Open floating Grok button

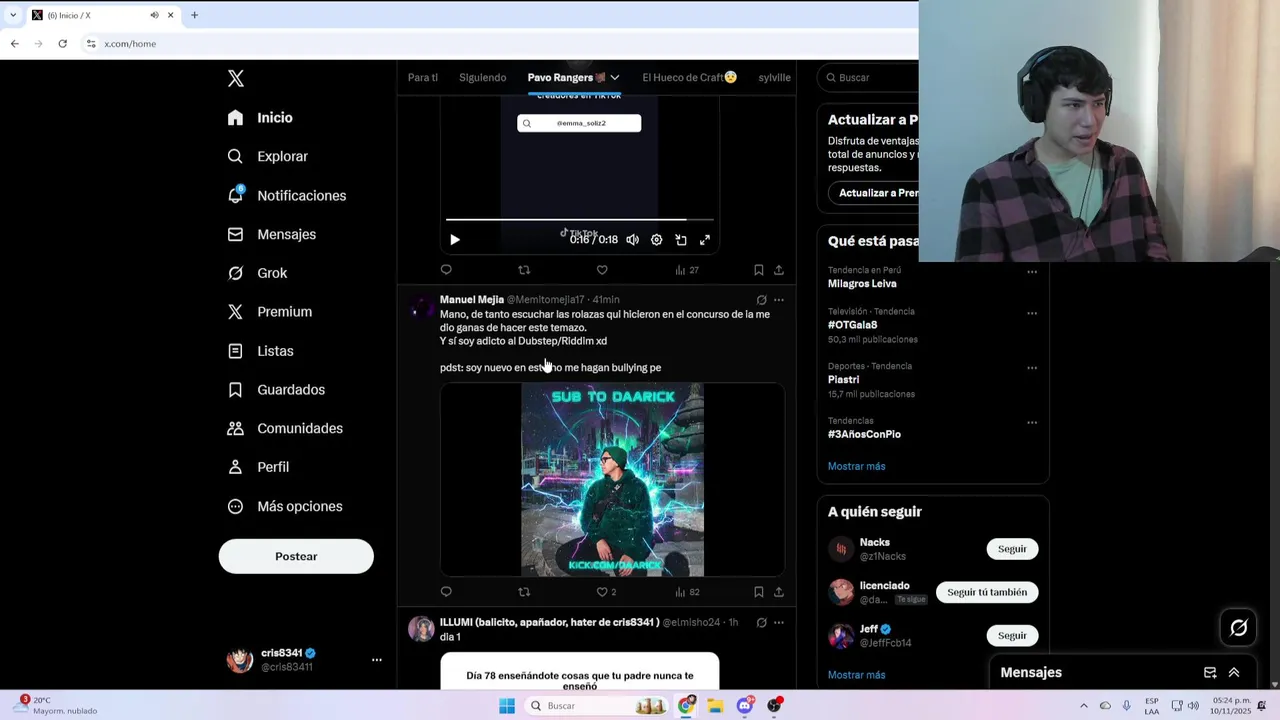click(x=1239, y=627)
